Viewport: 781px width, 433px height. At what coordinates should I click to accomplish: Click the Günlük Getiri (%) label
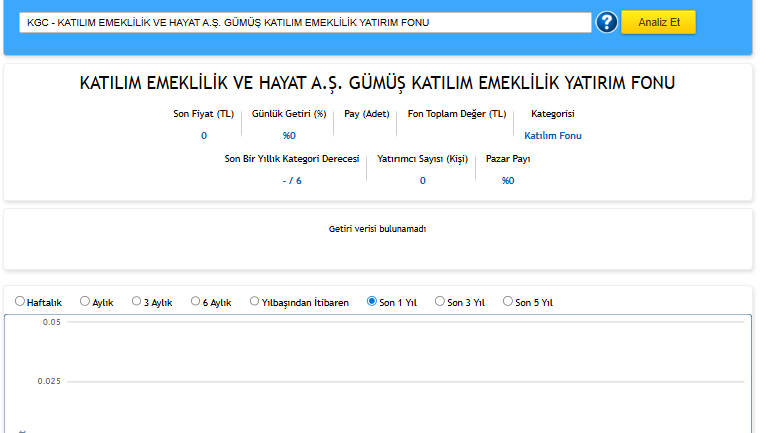[289, 114]
